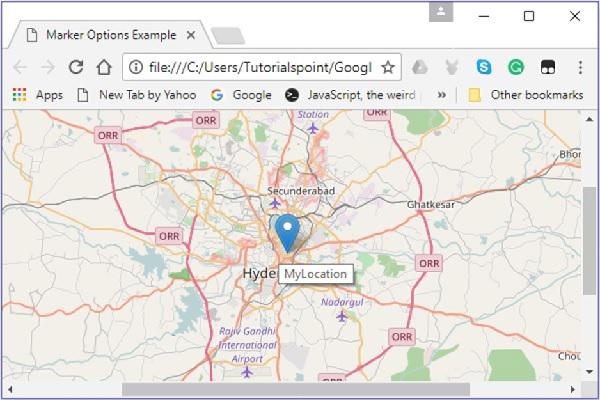Open the Skype extension icon
Viewport: 600px width, 400px height.
point(484,67)
